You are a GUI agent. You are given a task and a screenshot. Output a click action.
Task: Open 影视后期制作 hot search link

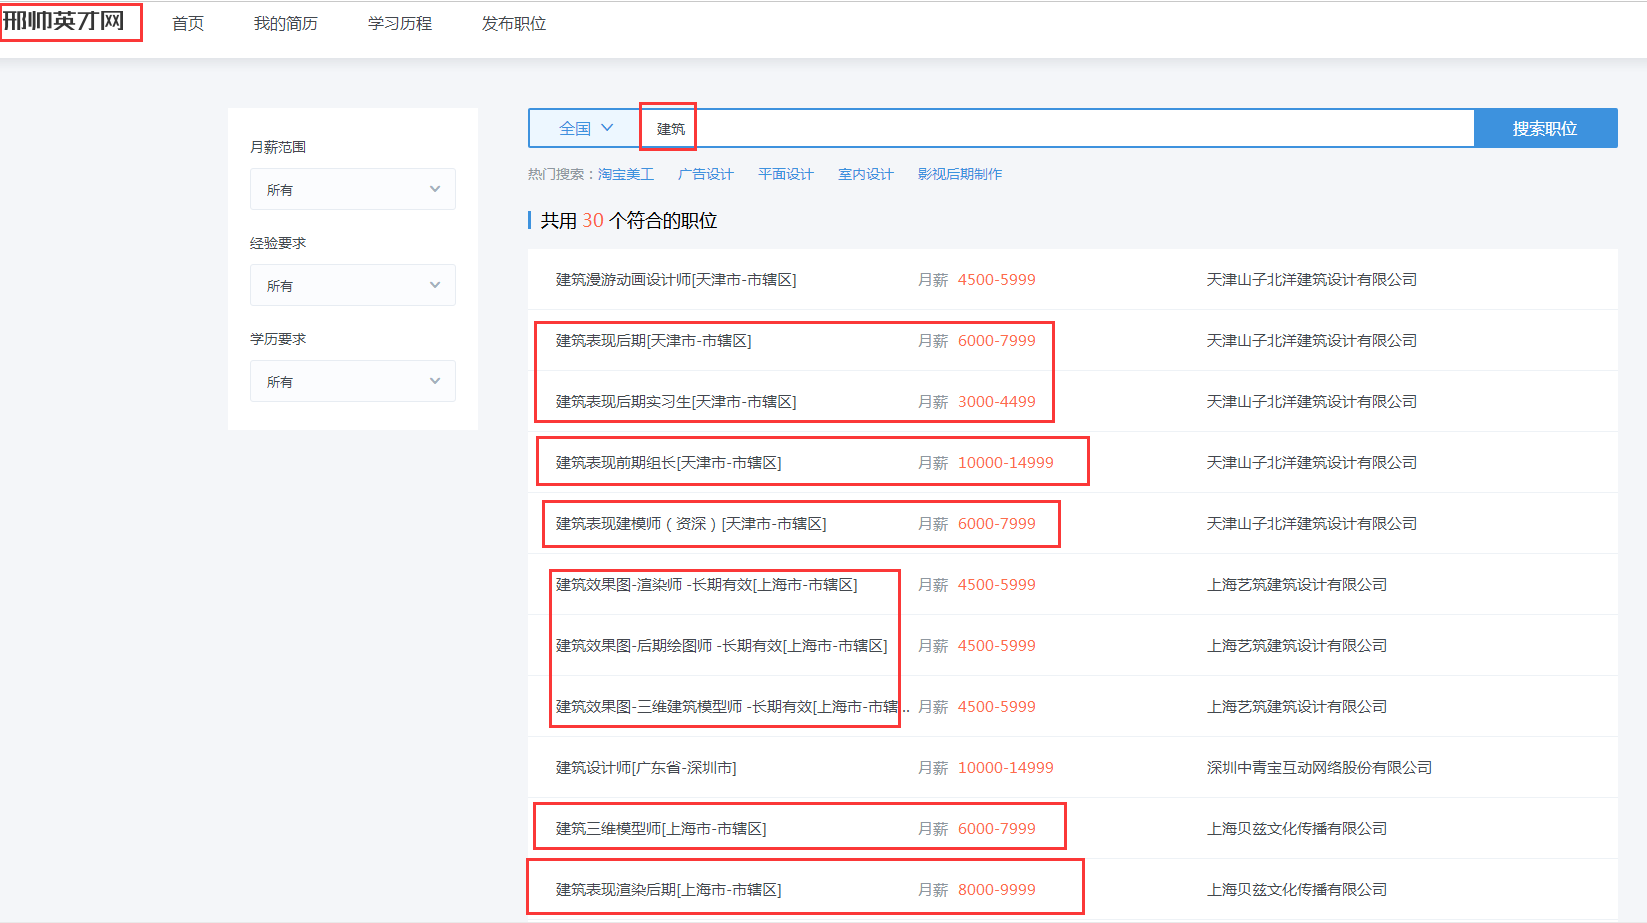tap(959, 174)
